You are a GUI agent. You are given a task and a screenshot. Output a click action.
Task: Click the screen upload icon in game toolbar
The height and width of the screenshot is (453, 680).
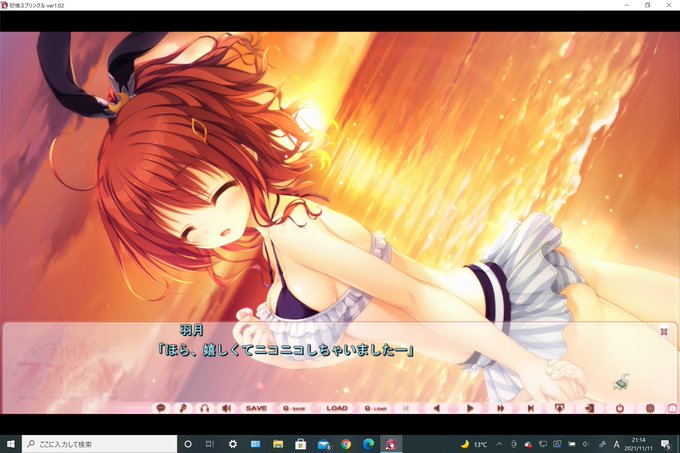[x=559, y=408]
